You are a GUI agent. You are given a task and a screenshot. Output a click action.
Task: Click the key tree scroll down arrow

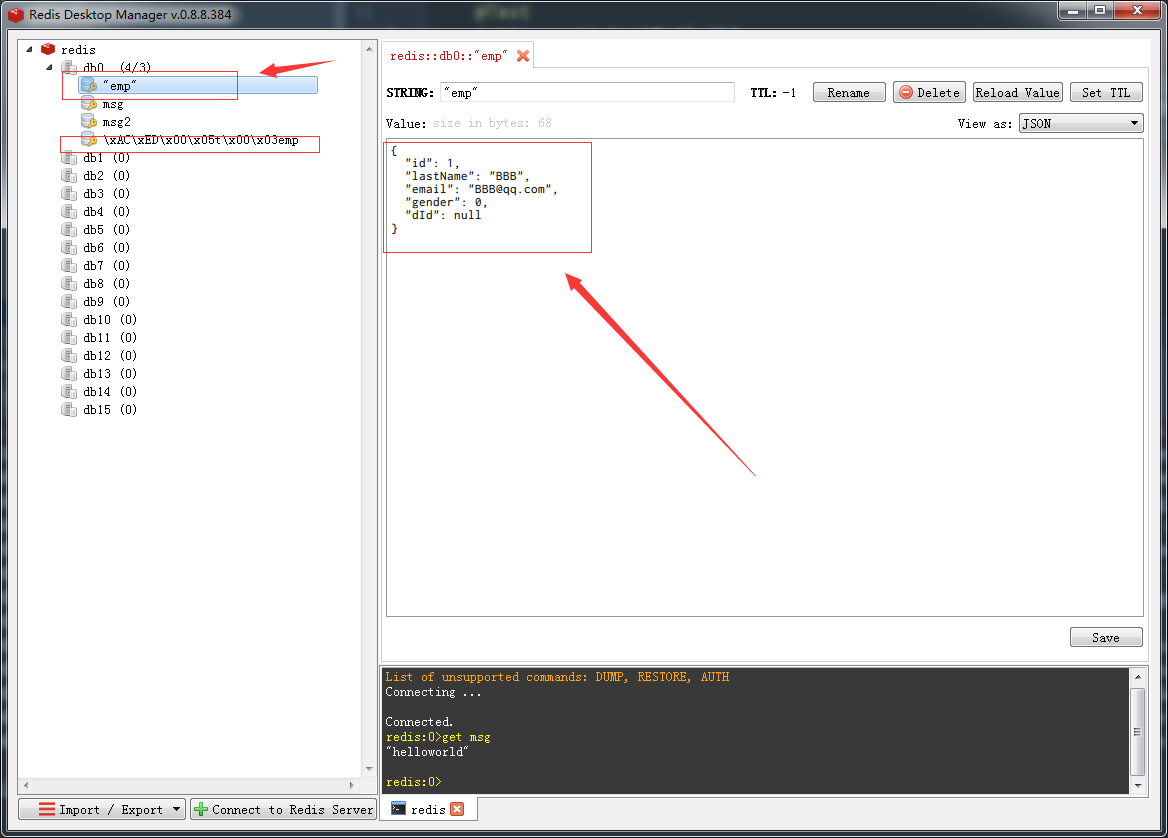click(369, 769)
